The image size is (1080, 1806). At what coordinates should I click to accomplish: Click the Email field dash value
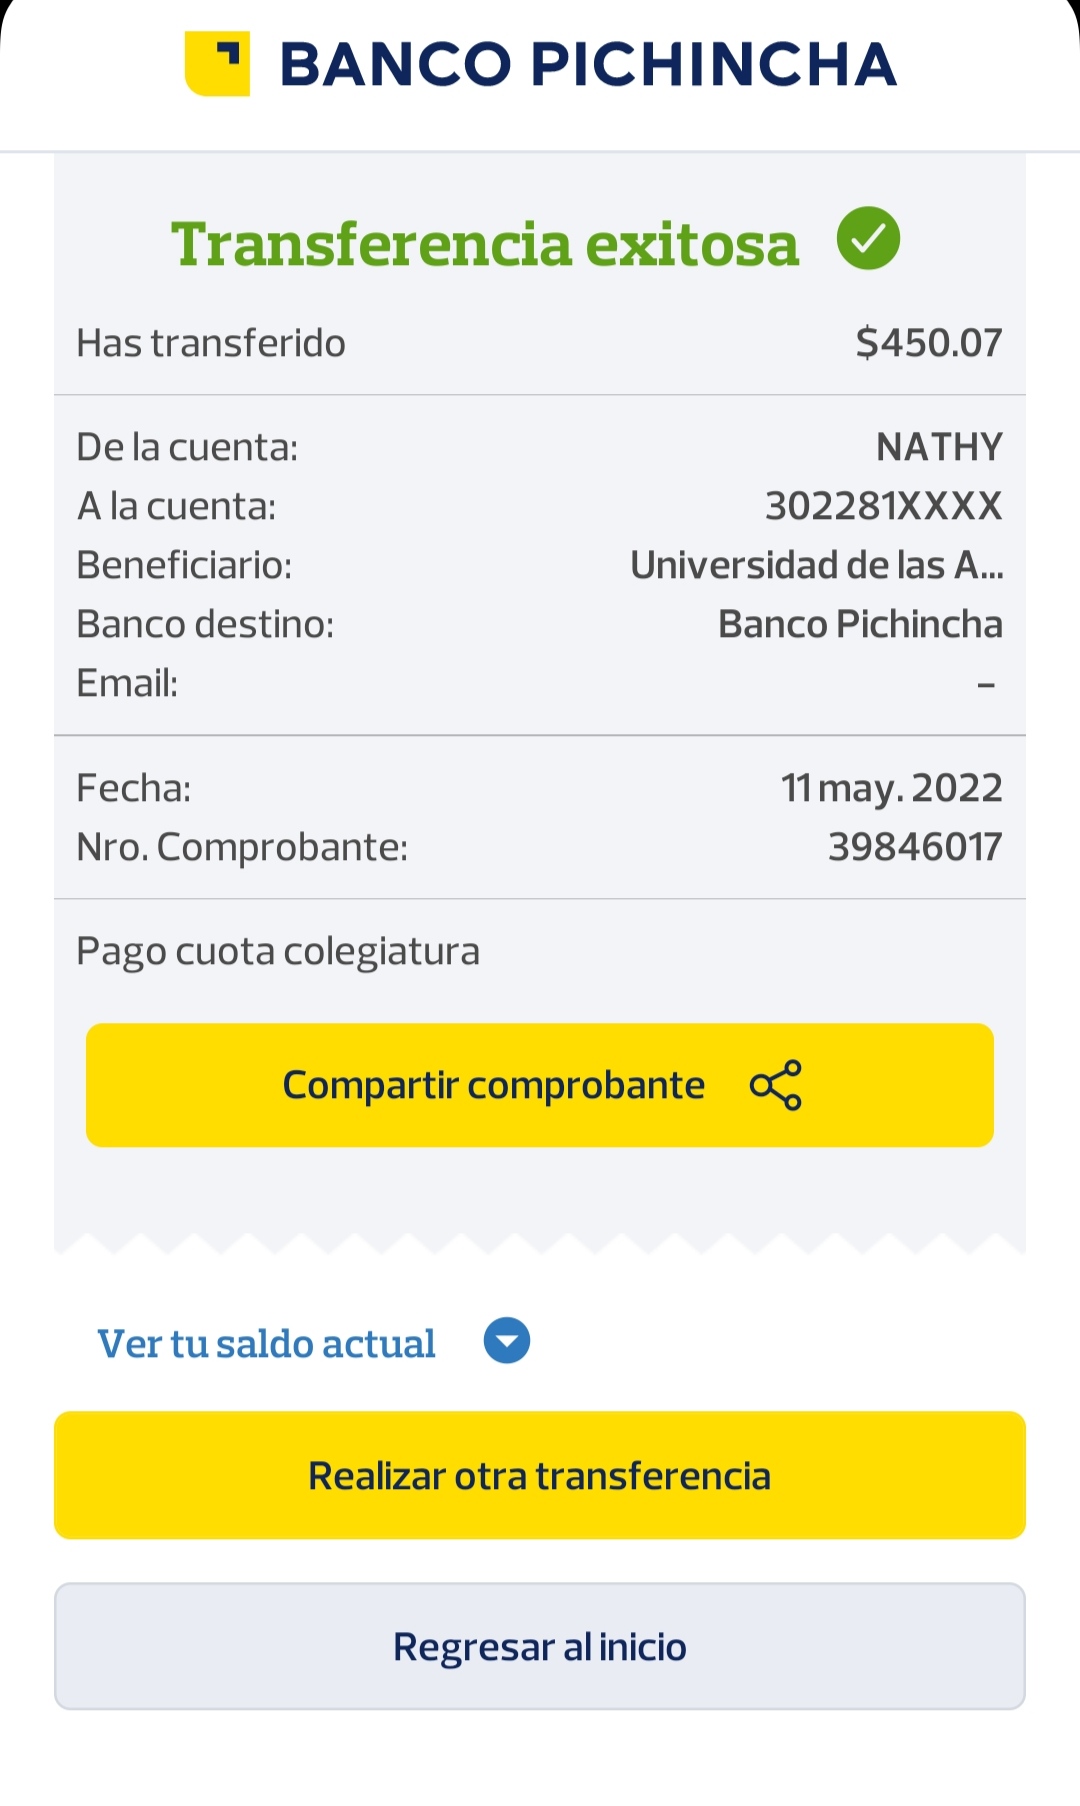click(x=986, y=685)
